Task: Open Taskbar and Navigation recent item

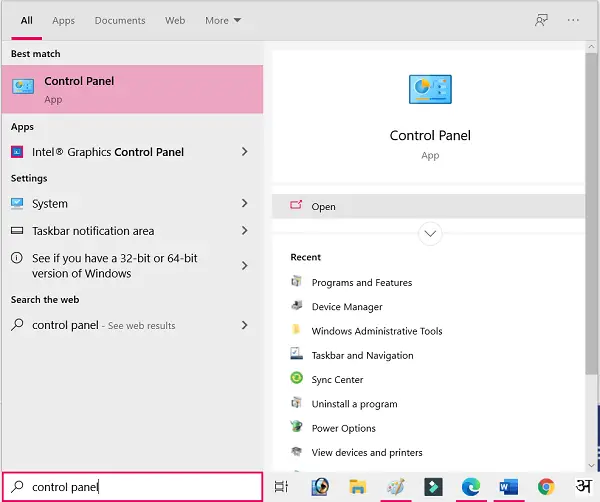Action: coord(362,355)
